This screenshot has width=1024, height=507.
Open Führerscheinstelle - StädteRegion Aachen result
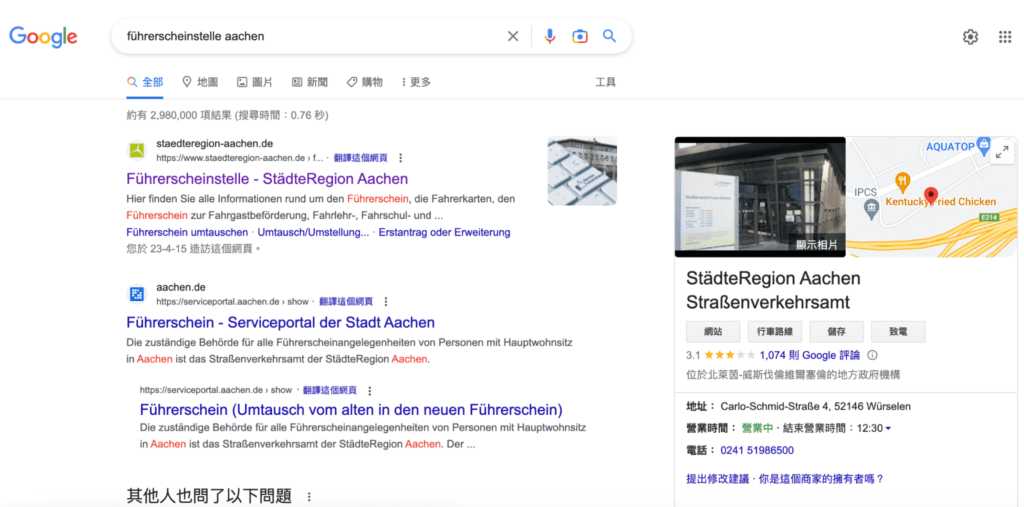click(267, 179)
